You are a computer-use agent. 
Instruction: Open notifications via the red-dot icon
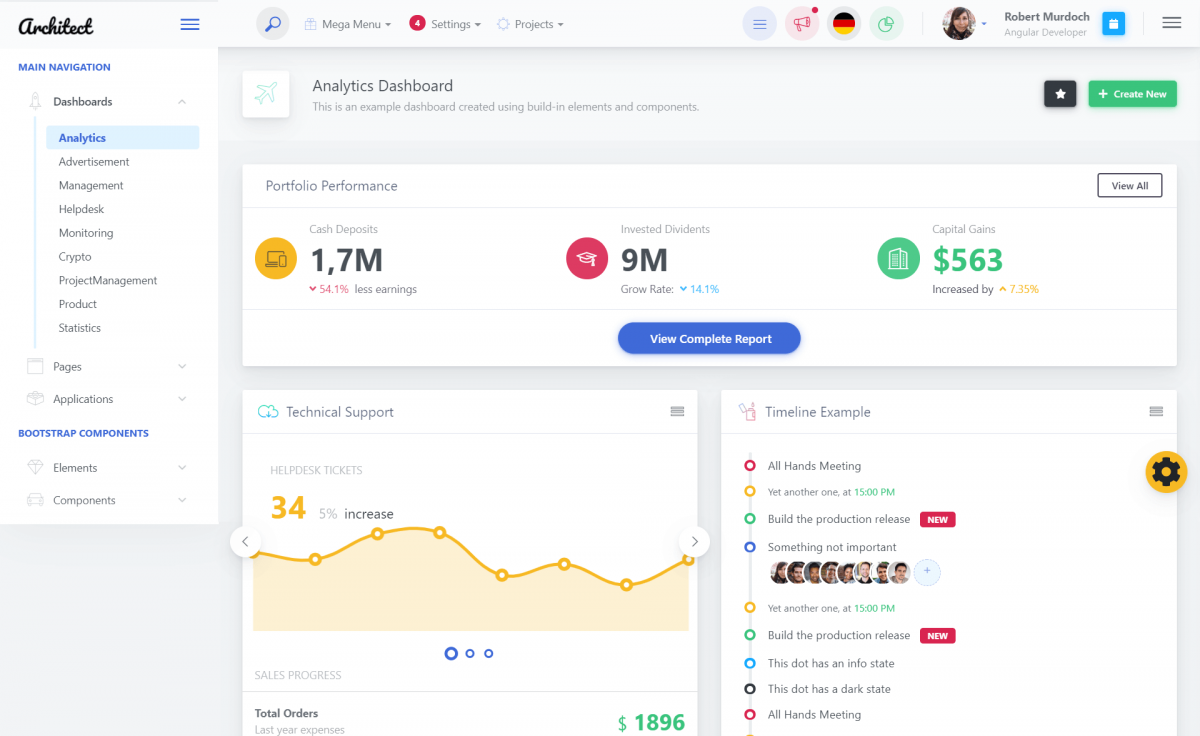point(801,23)
